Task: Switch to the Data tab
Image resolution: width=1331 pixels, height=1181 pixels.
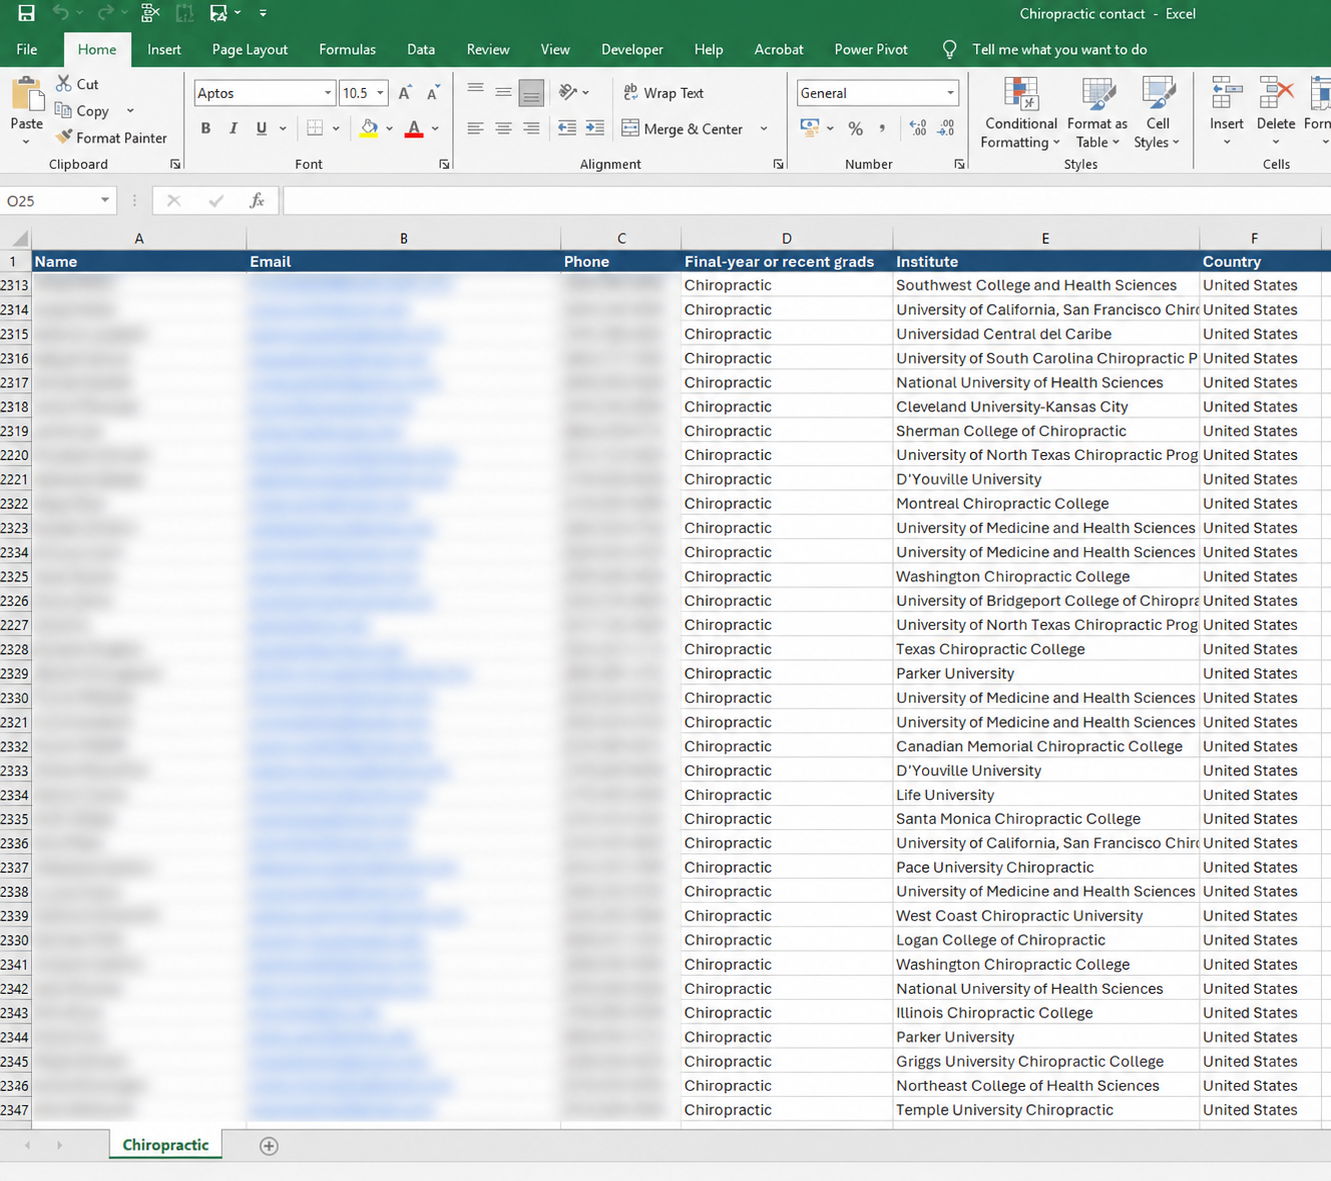Action: click(421, 49)
